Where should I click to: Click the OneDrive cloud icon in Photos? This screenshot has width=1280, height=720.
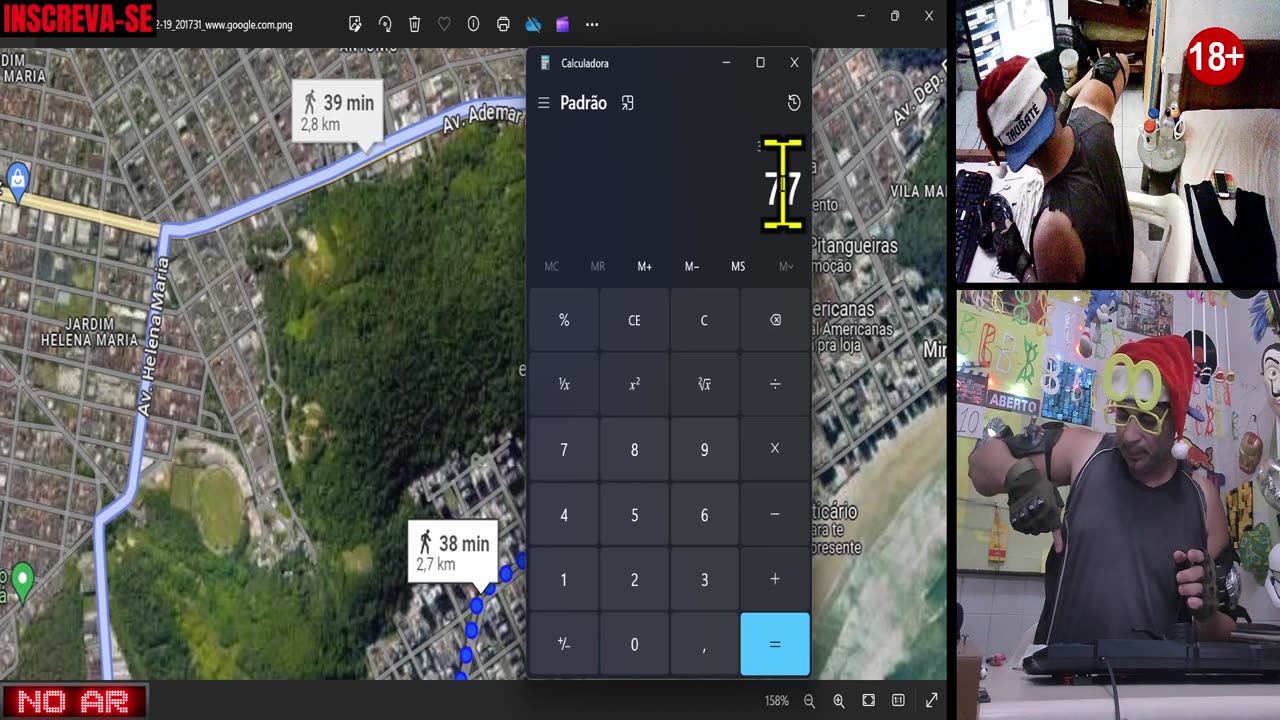click(x=533, y=24)
